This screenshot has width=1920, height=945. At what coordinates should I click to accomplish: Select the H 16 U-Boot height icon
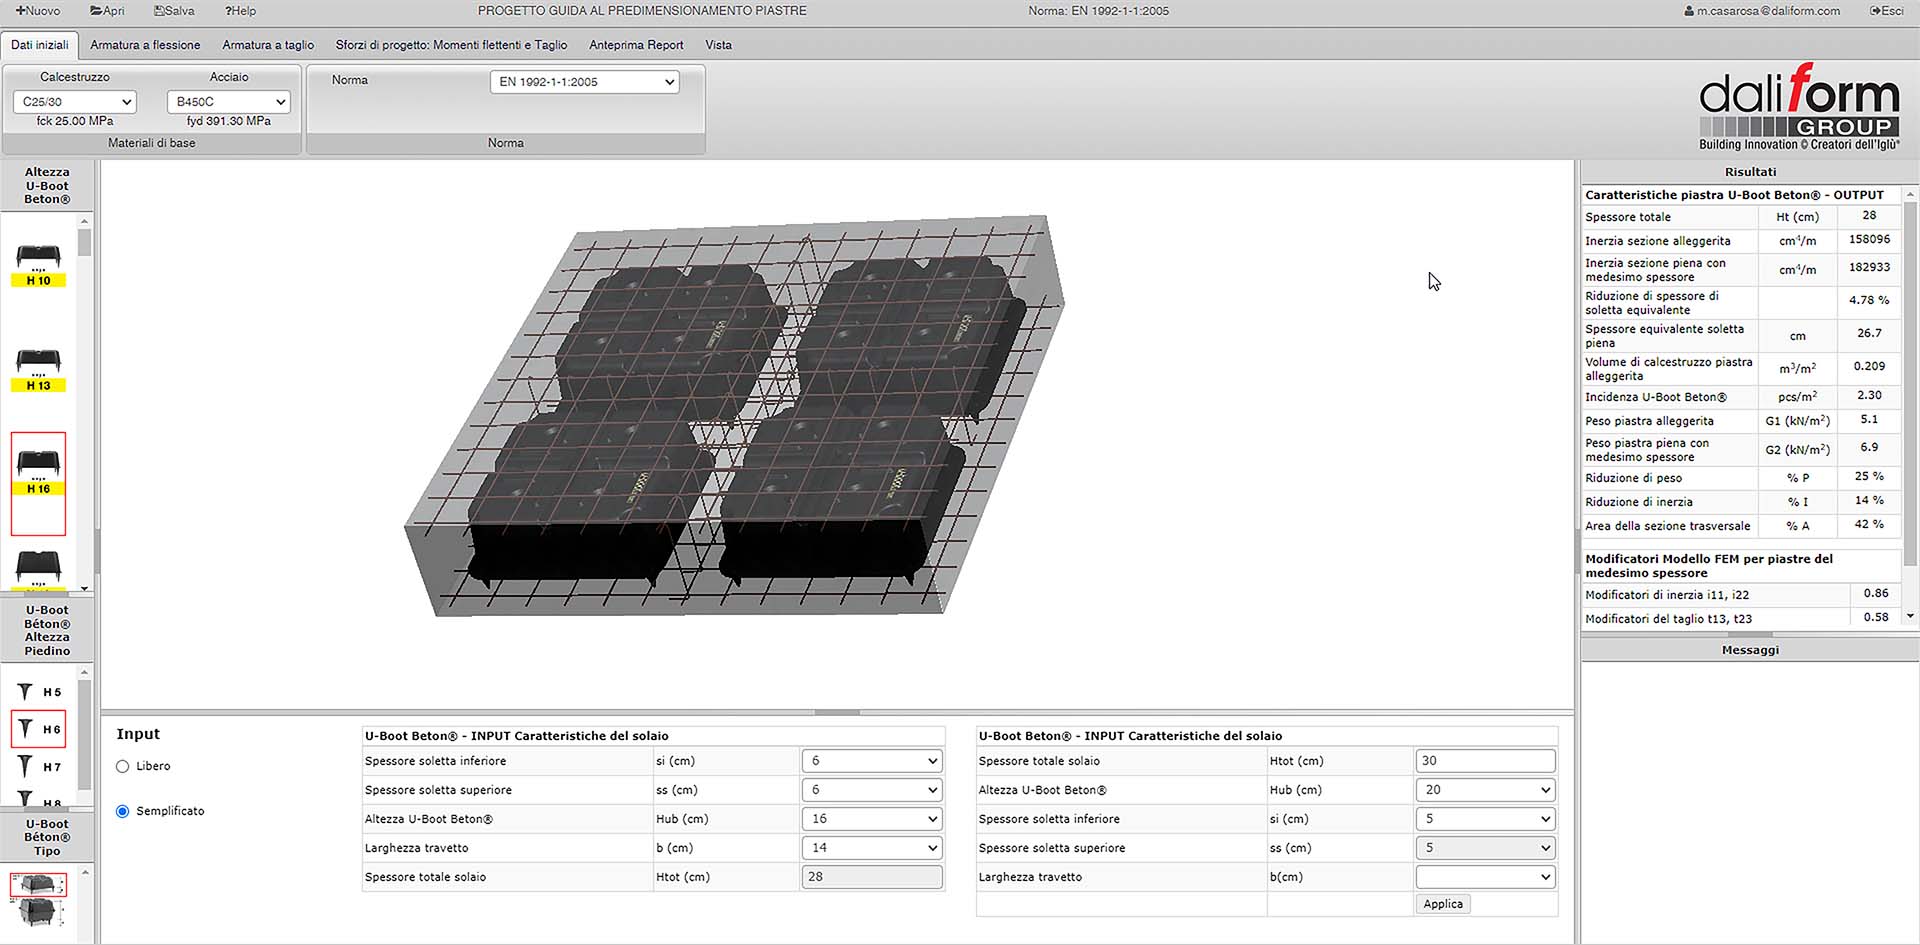(38, 483)
